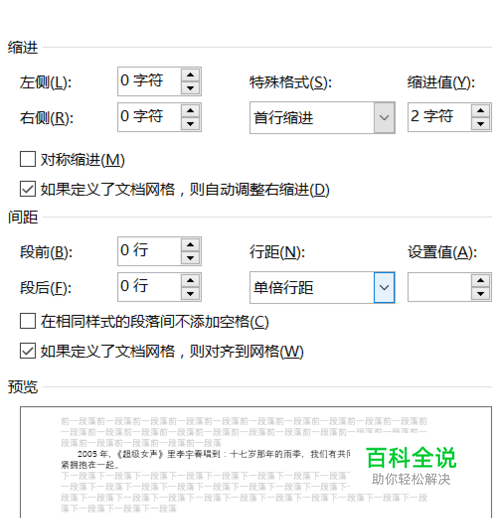500x518 pixels.
Task: Click the right indent (右侧) input field
Action: pyautogui.click(x=149, y=117)
